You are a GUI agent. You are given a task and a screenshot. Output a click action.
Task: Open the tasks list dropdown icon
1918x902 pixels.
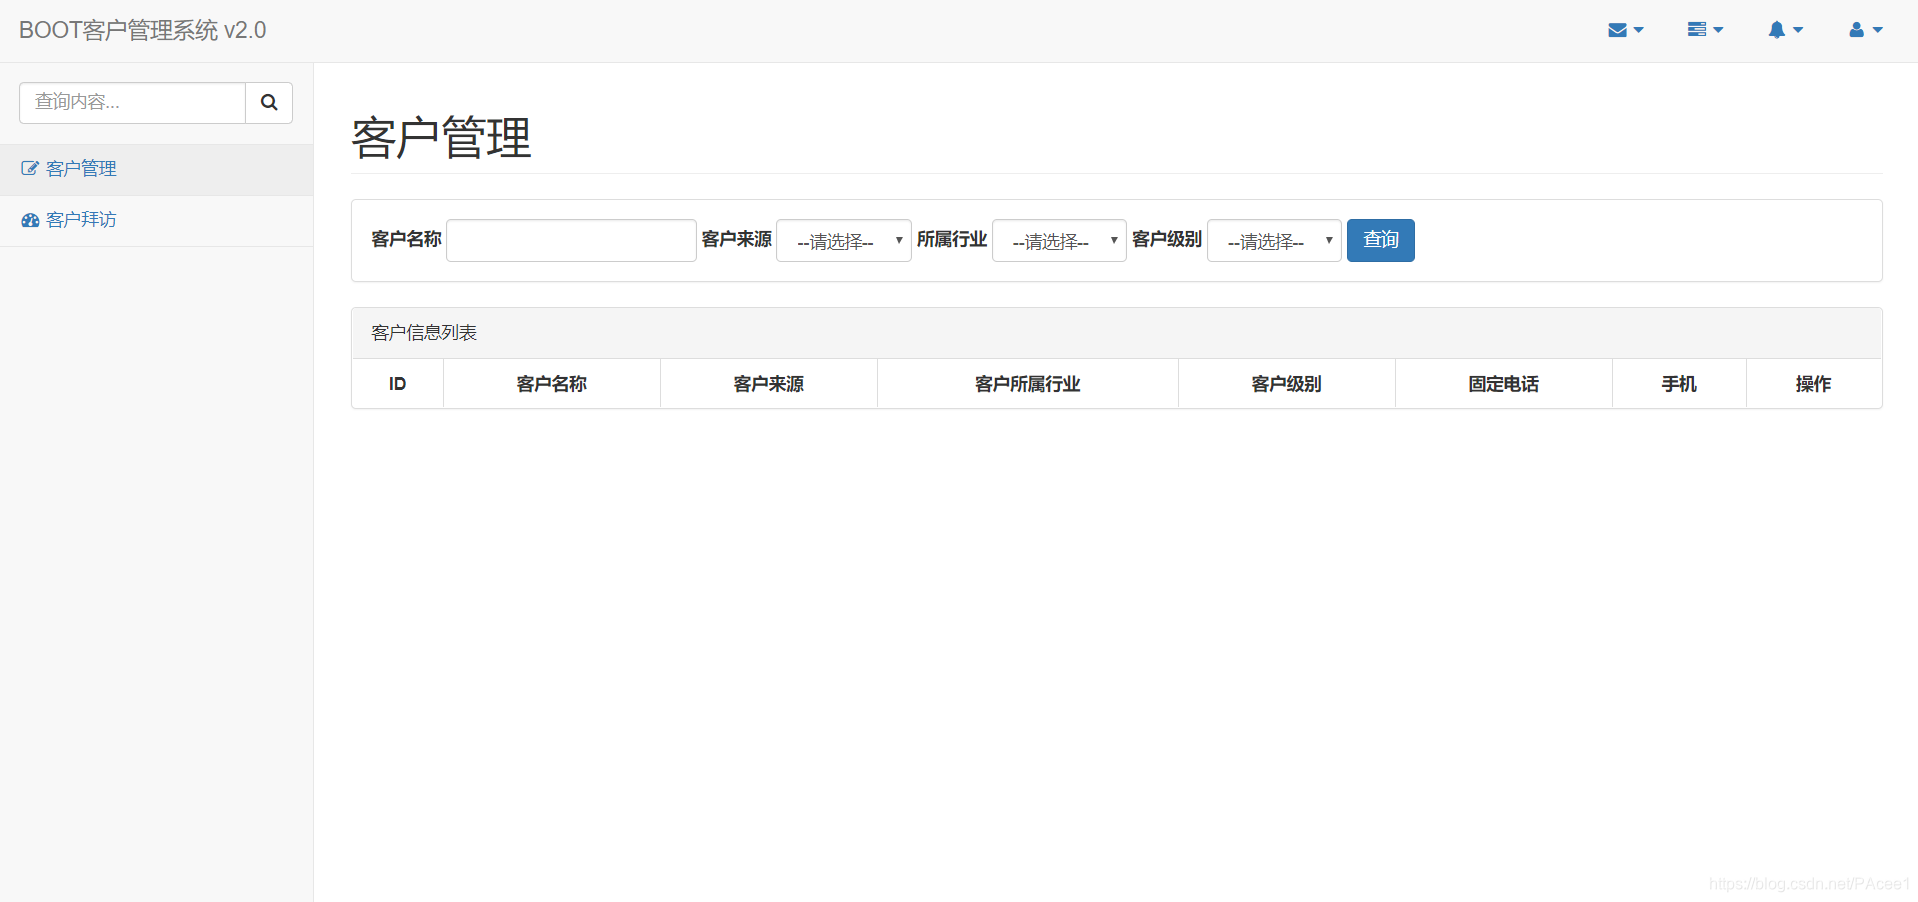pos(1705,30)
